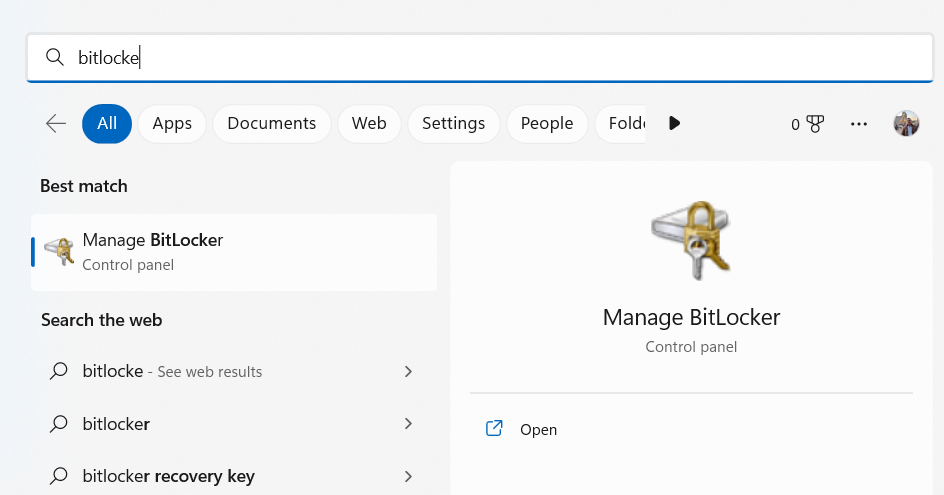Viewport: 944px width, 495px height.
Task: Click the Manage BitLocker title in preview pane
Action: pyautogui.click(x=691, y=317)
